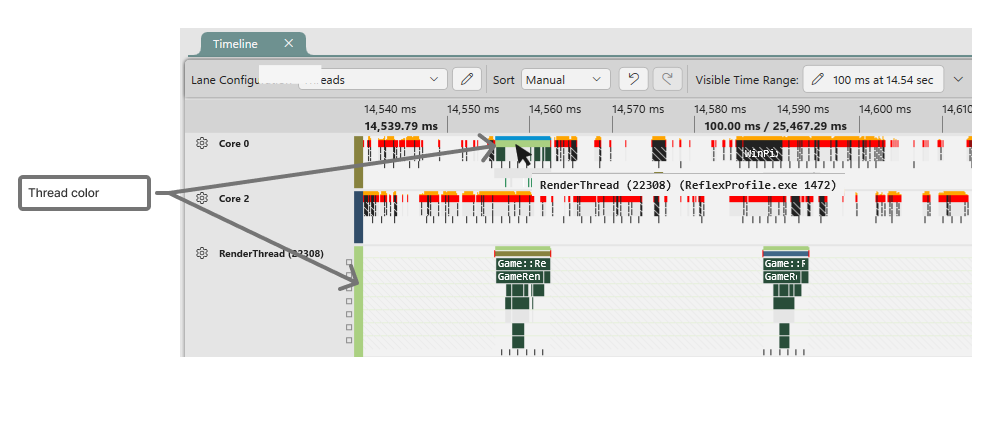Edit the visible time range value
This screenshot has width=1004, height=426.
pyautogui.click(x=873, y=80)
